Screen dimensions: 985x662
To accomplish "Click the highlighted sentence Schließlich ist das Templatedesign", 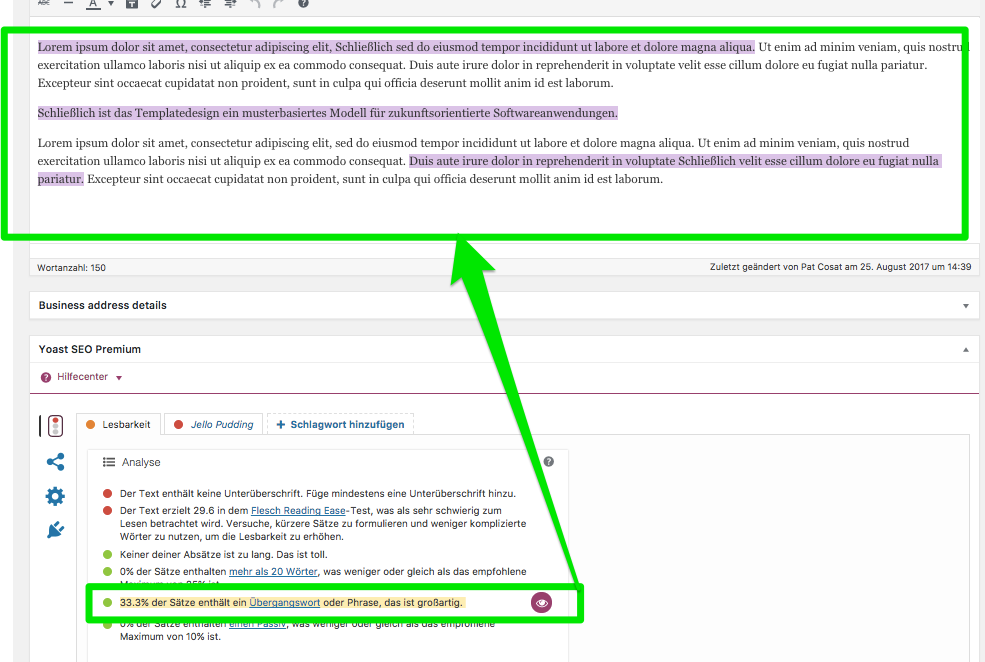I will tap(327, 113).
